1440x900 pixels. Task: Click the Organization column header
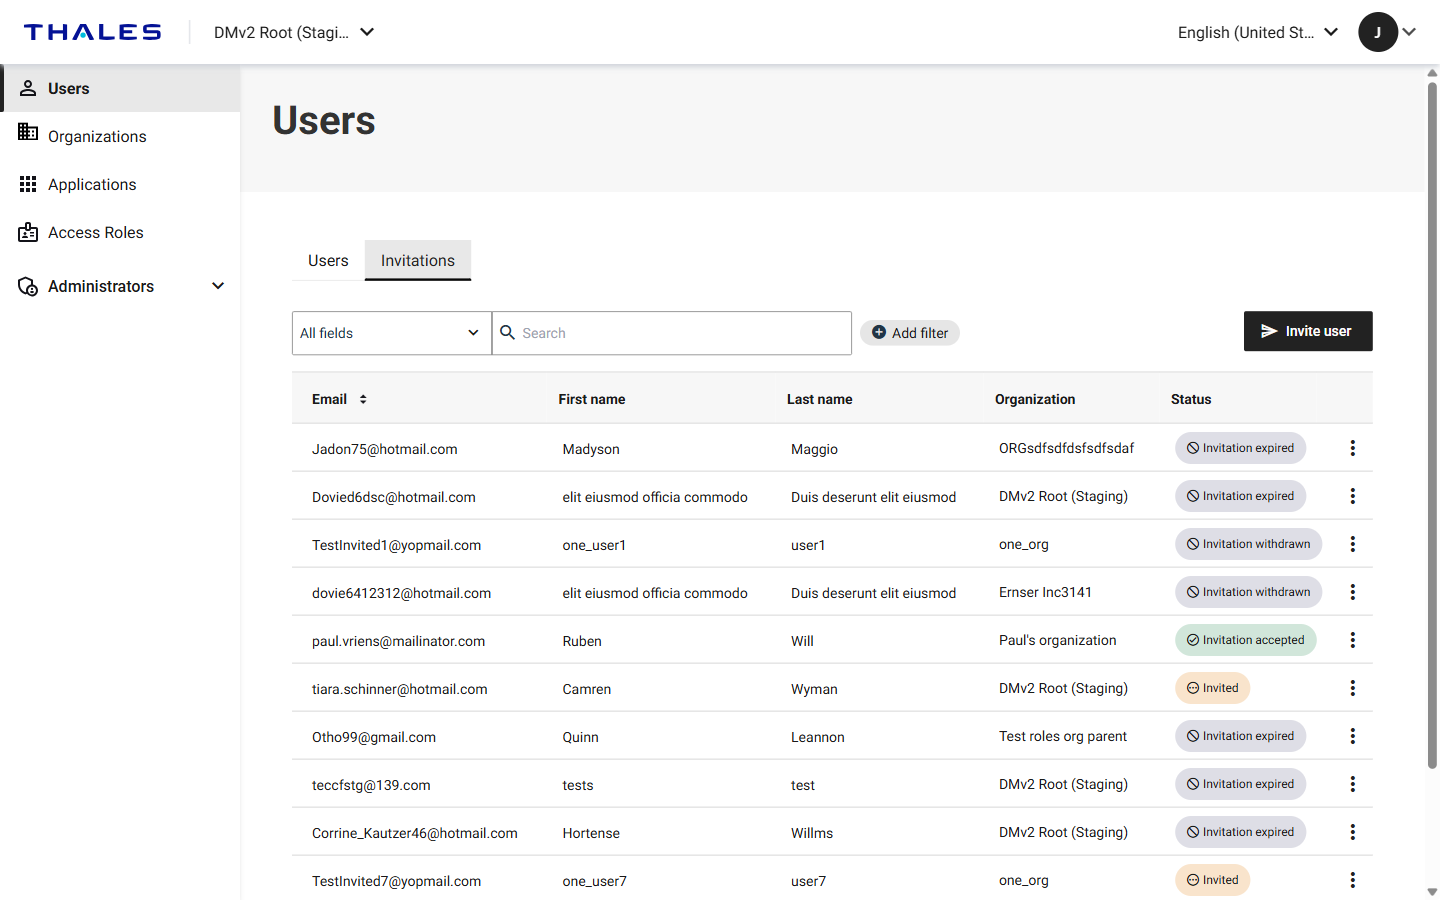coord(1035,399)
